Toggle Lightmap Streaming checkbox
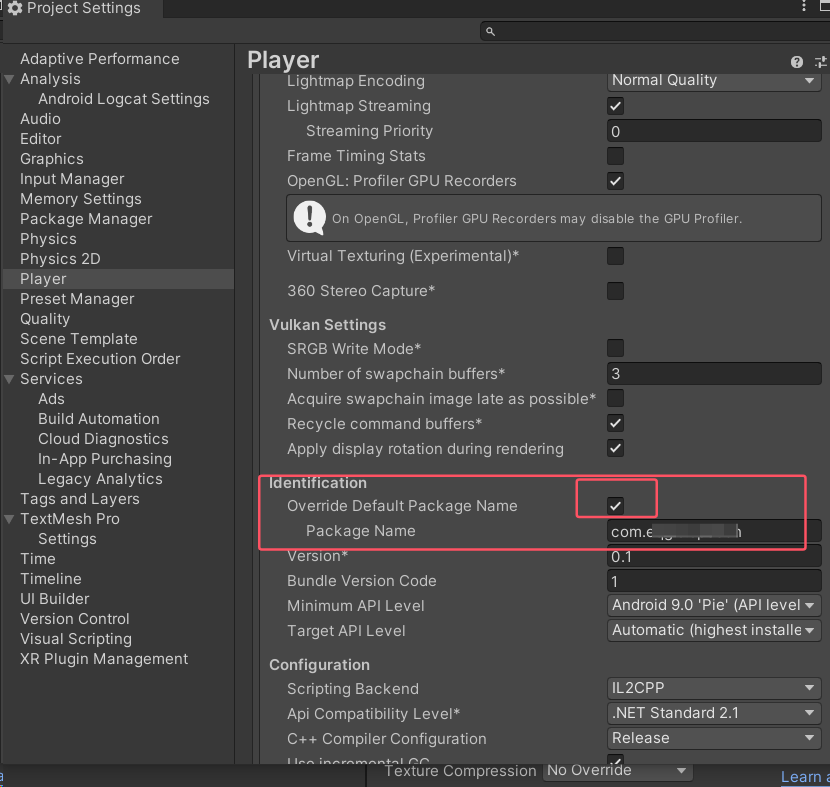Image resolution: width=830 pixels, height=787 pixels. click(x=615, y=106)
